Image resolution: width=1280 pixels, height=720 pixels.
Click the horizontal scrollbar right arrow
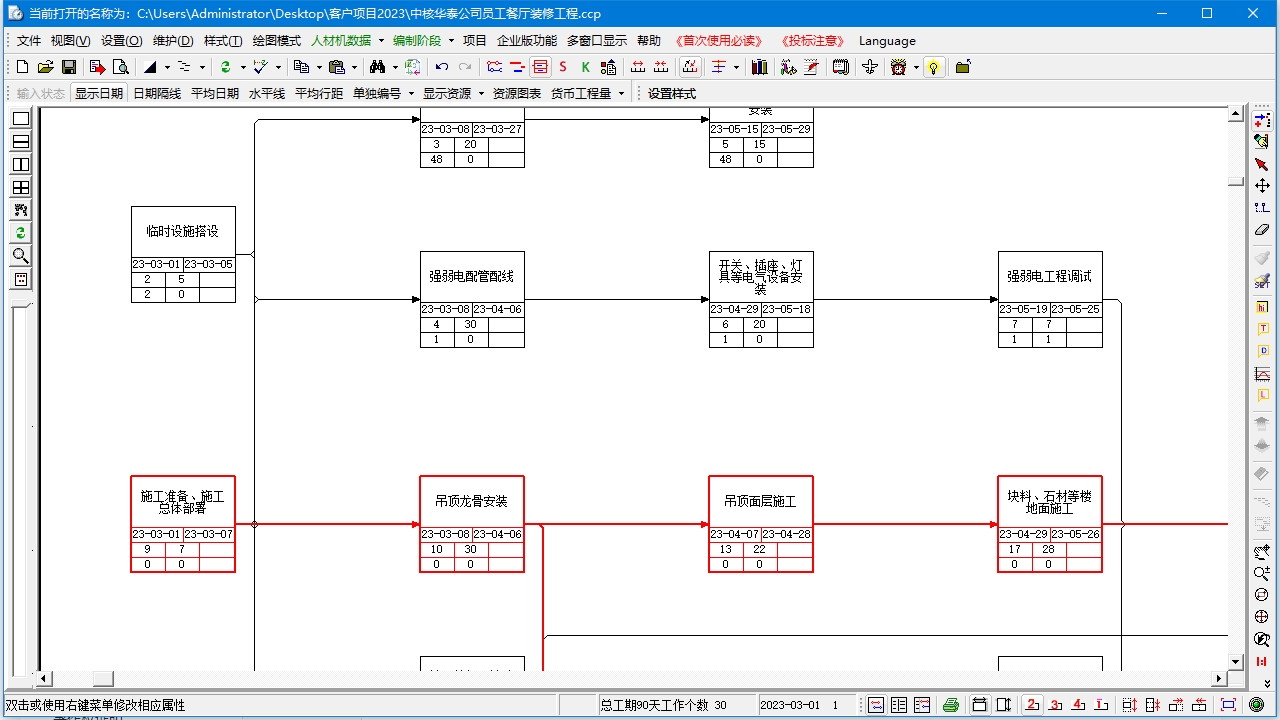pyautogui.click(x=1219, y=679)
